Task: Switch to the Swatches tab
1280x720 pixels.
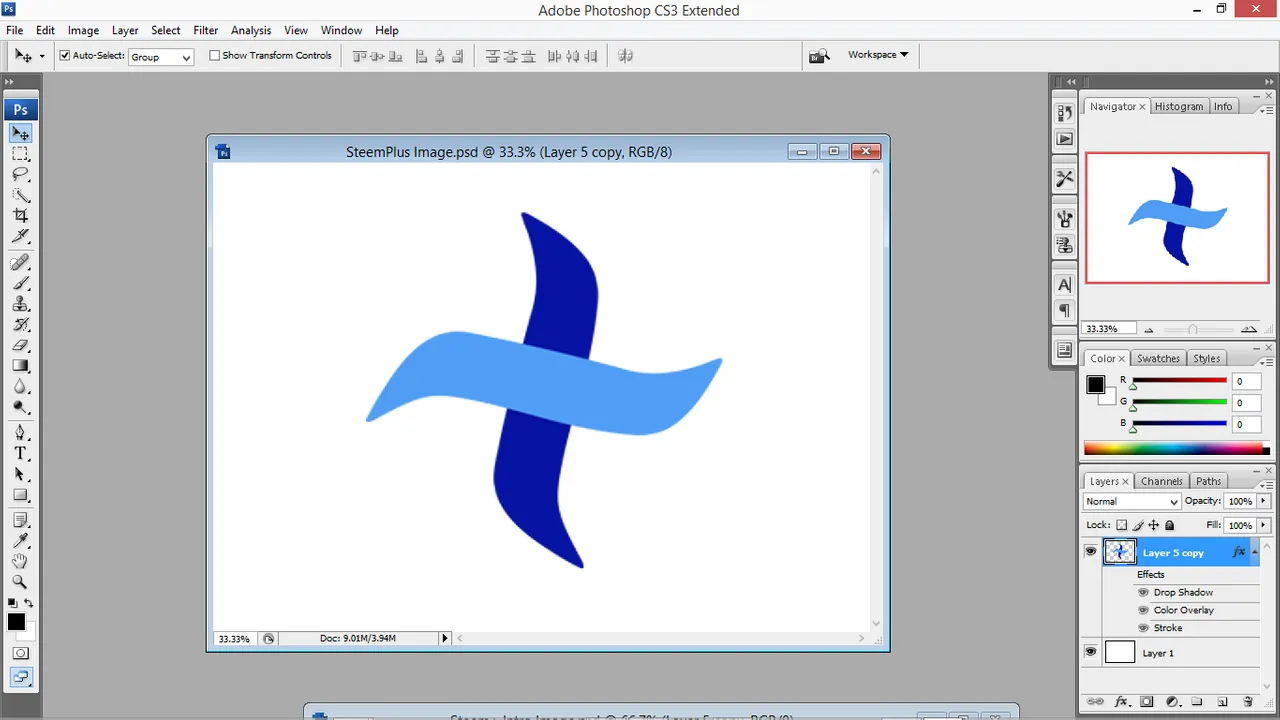Action: pos(1158,358)
